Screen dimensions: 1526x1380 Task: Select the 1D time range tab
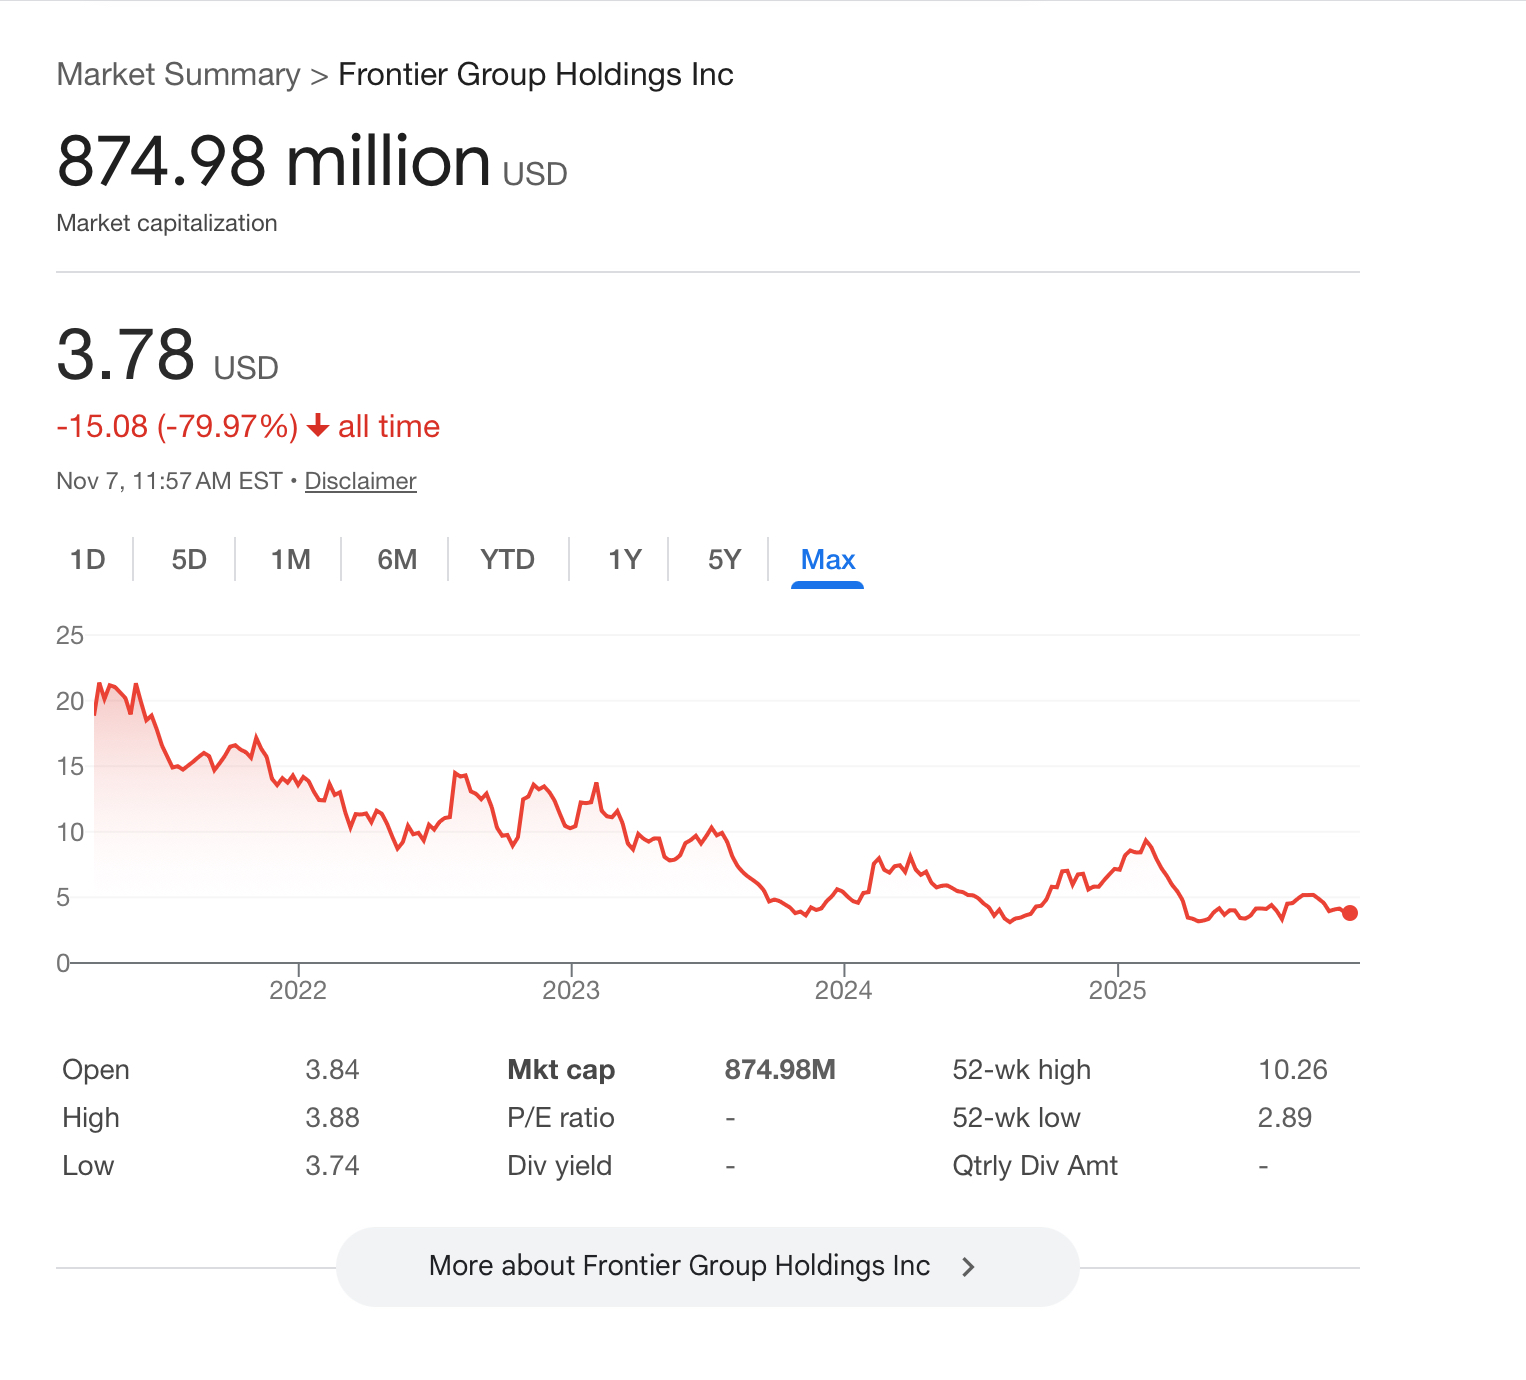88,560
